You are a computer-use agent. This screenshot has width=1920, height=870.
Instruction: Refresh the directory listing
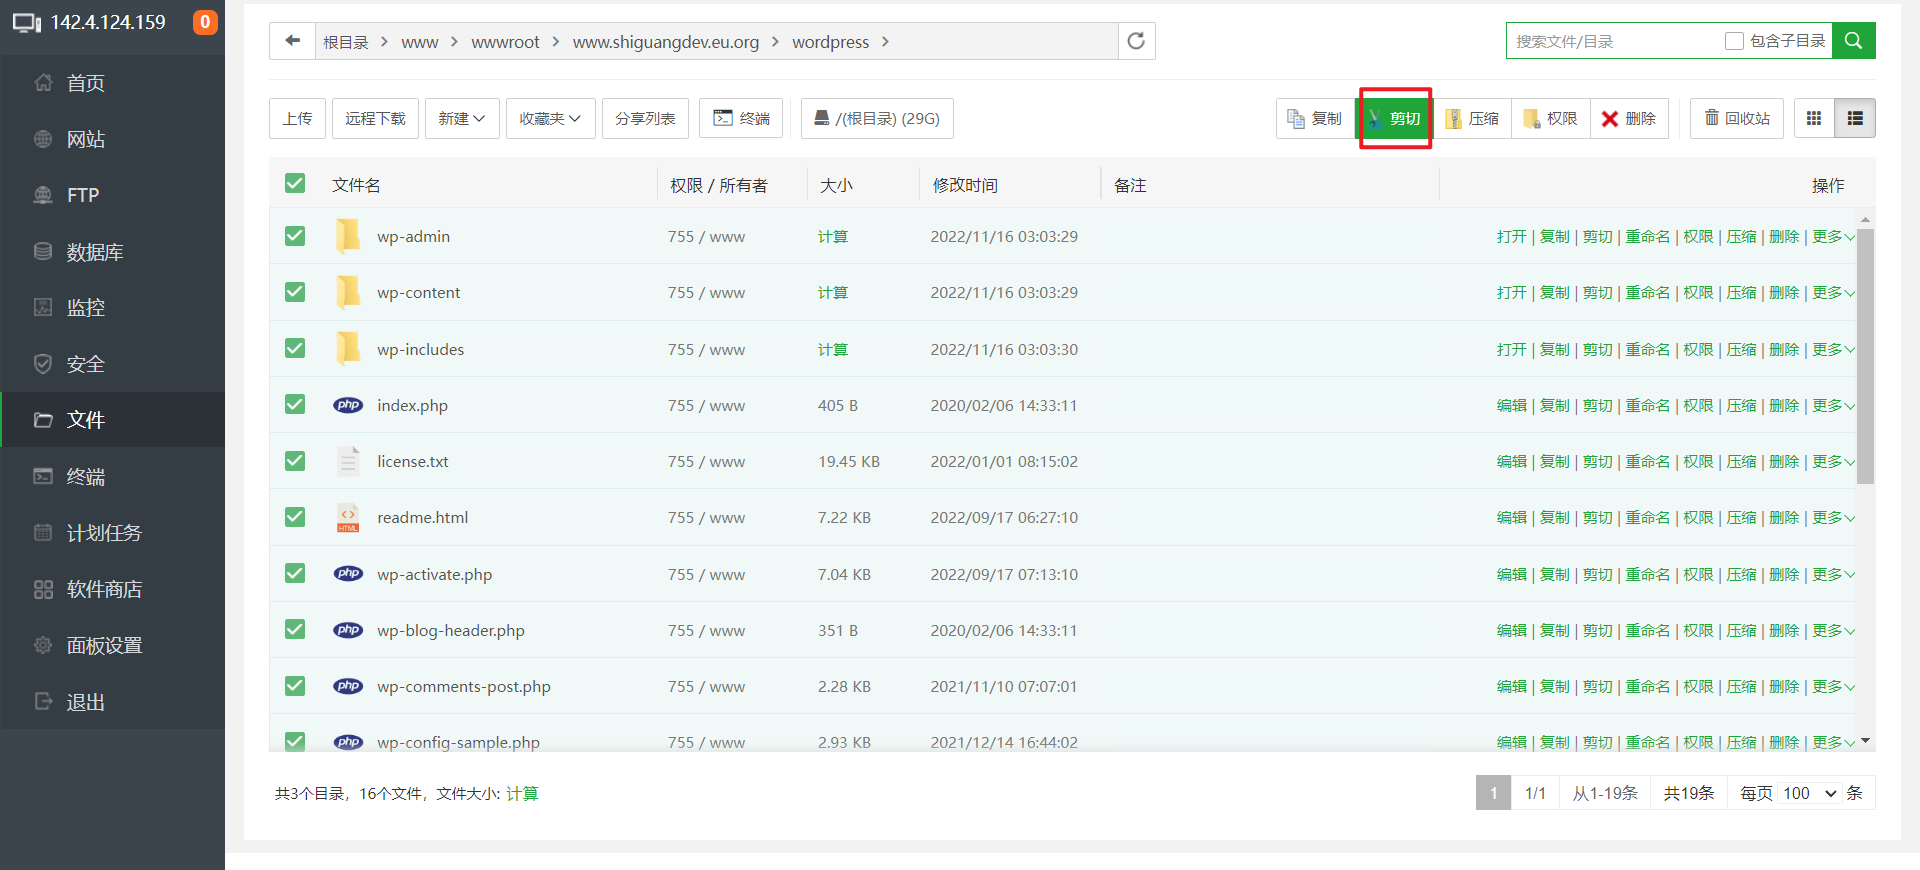1136,41
